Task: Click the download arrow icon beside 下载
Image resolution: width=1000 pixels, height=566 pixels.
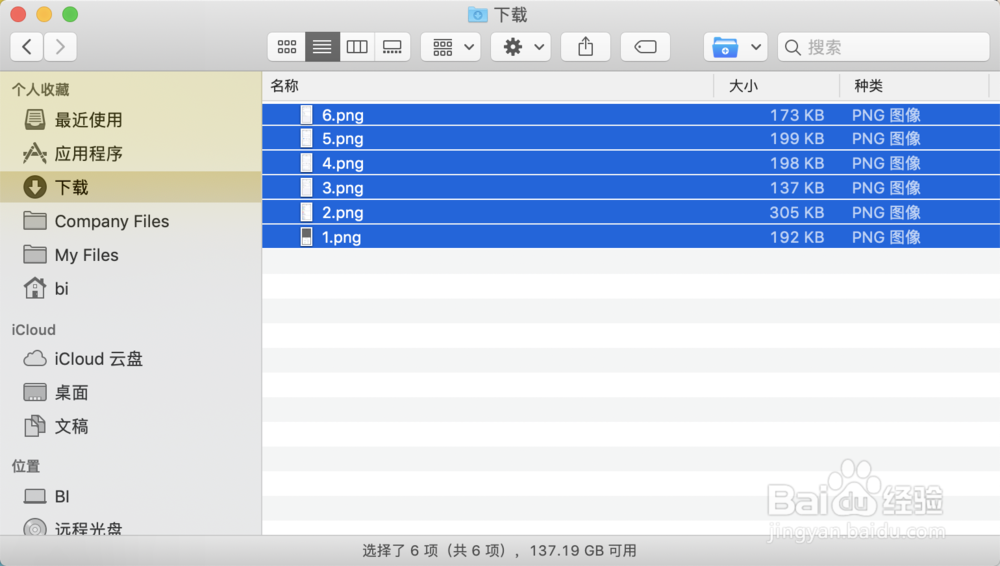Action: [x=34, y=187]
